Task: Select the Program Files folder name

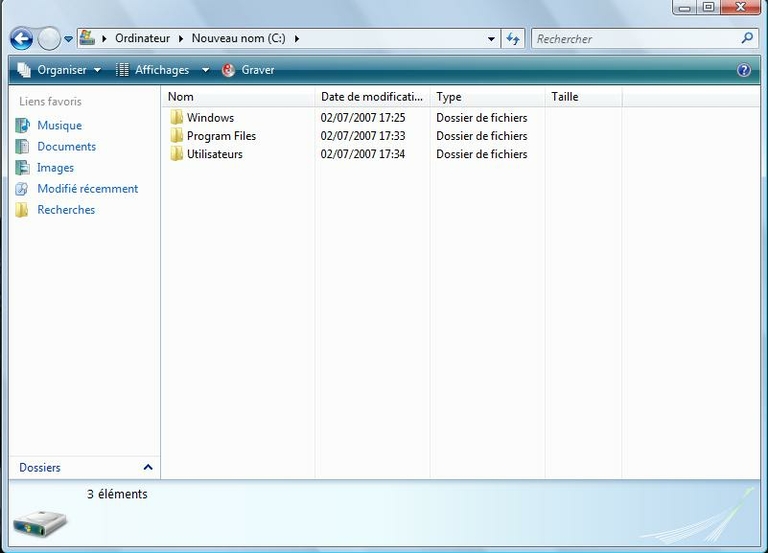Action: (221, 136)
